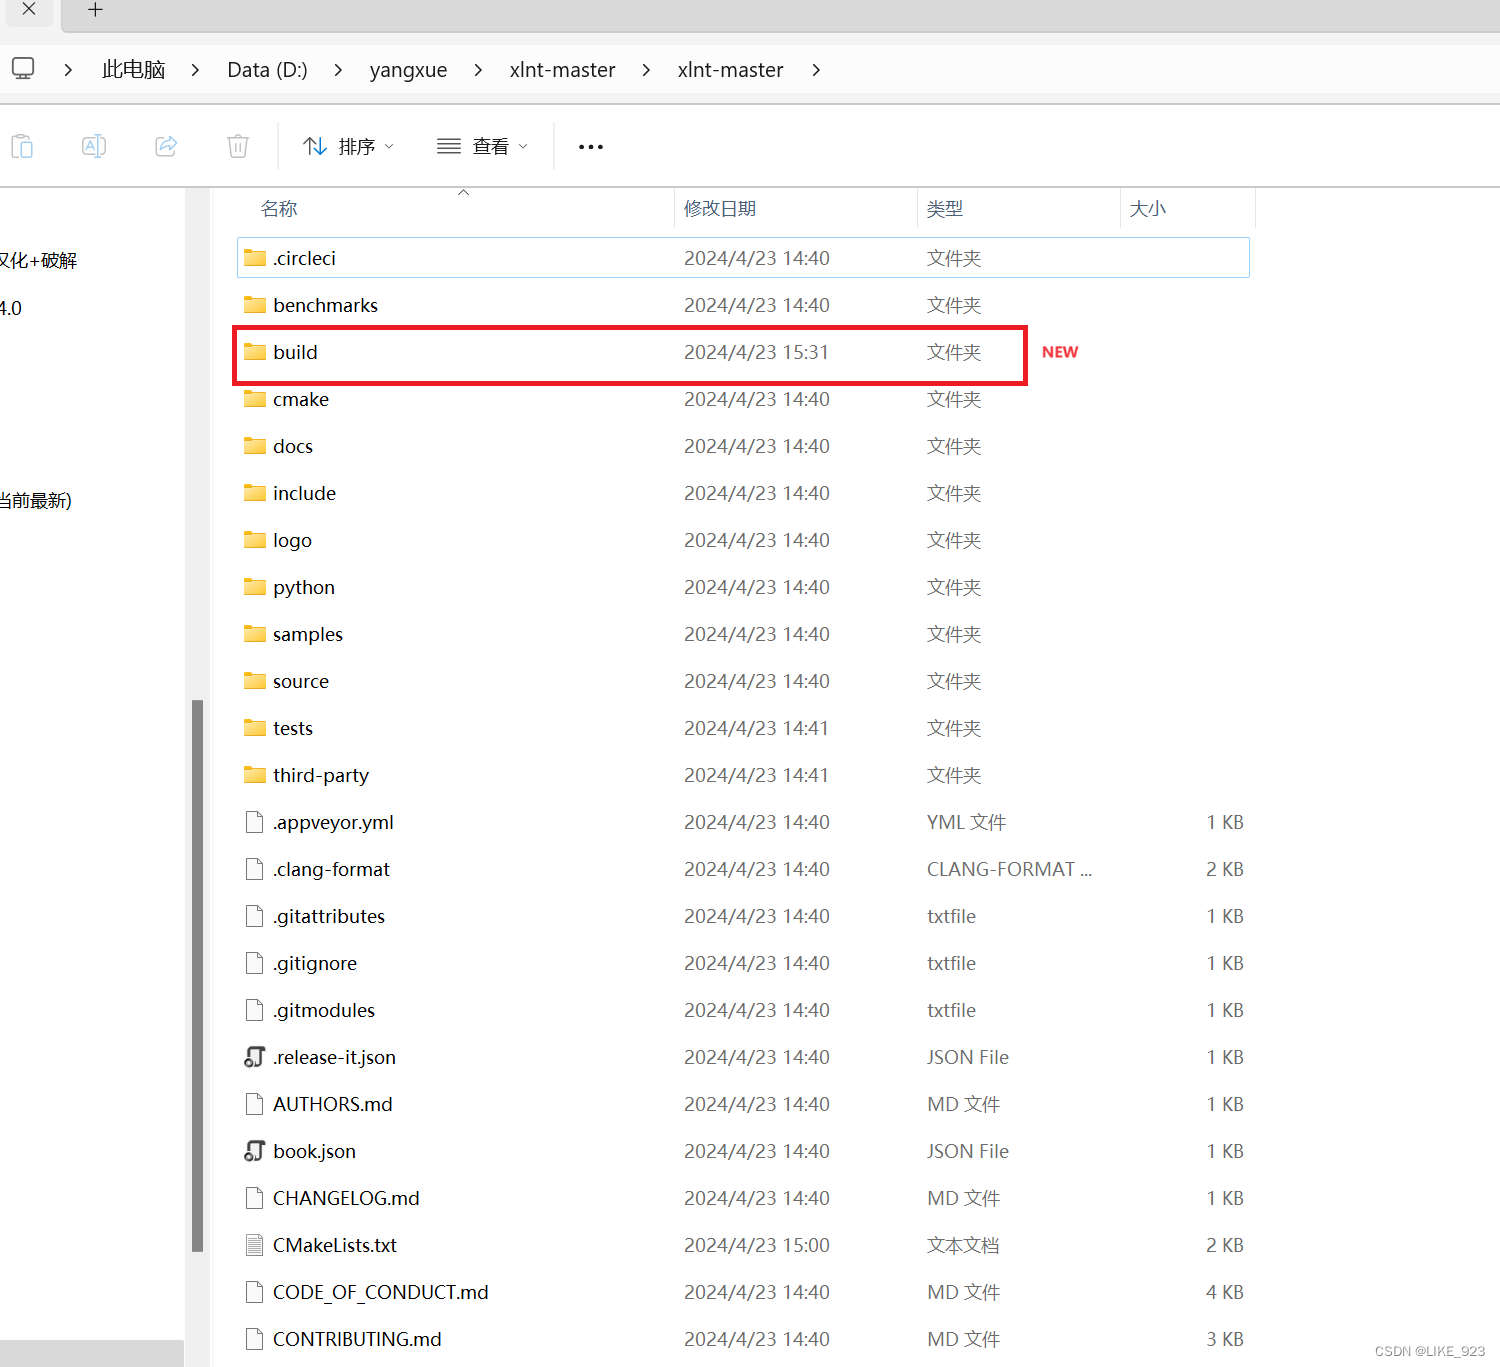The width and height of the screenshot is (1500, 1367).
Task: Navigate to Data (D:) in breadcrumb
Action: pyautogui.click(x=267, y=70)
